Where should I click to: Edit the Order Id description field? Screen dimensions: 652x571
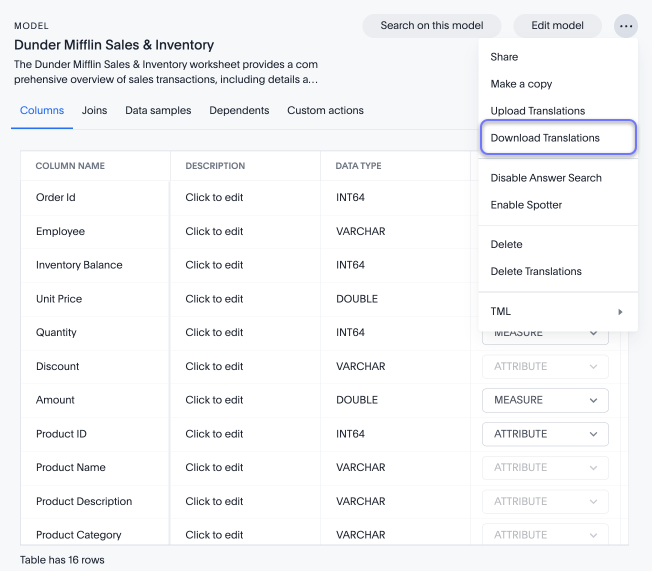[214, 198]
